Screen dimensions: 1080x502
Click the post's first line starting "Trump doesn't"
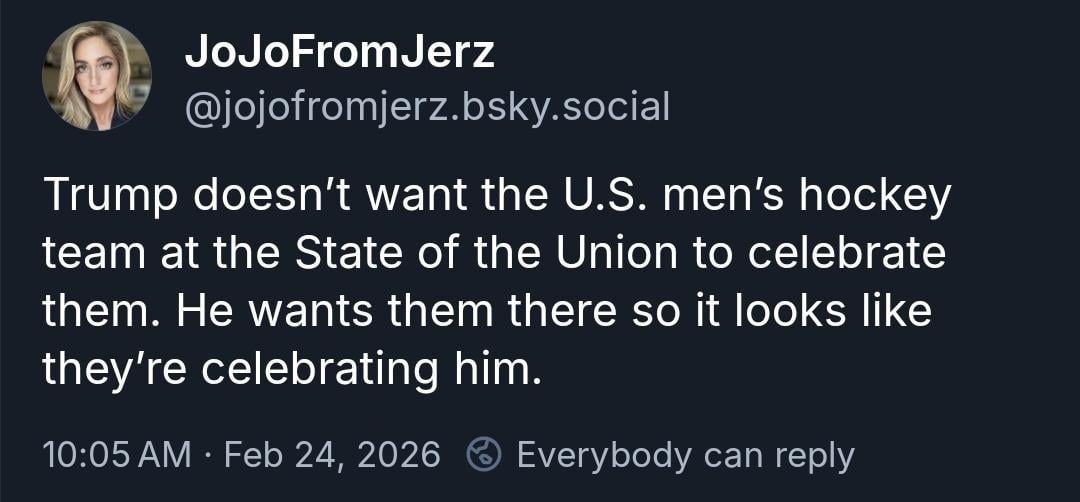point(496,196)
